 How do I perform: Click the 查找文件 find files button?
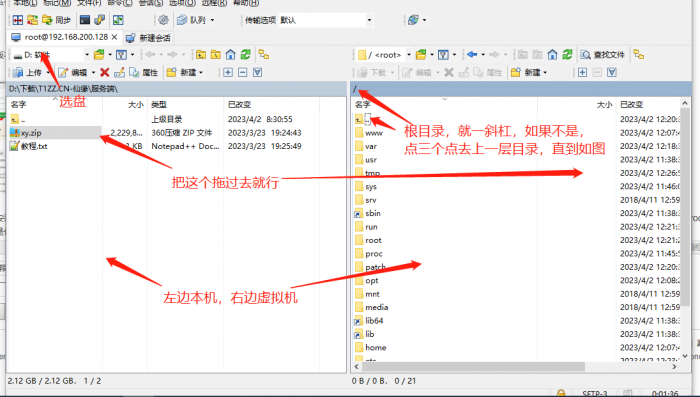602,55
